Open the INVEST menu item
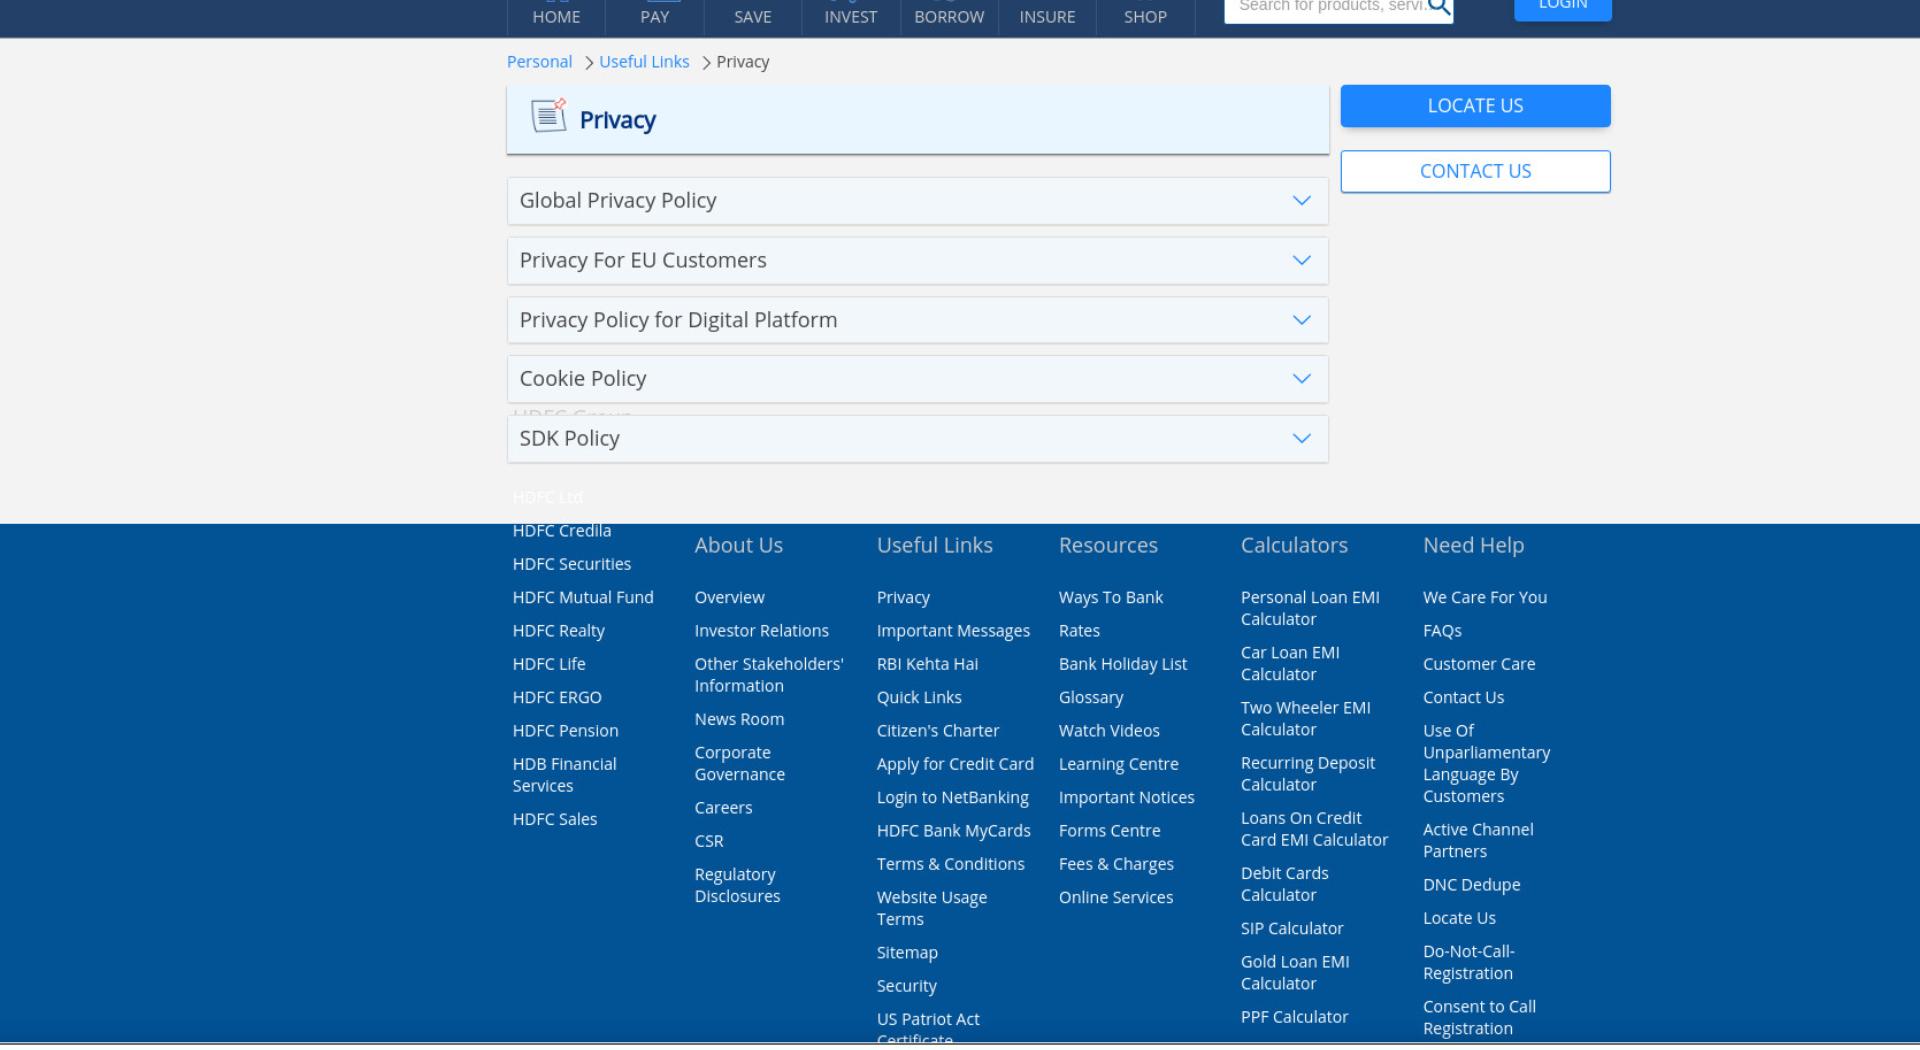Image resolution: width=1920 pixels, height=1050 pixels. coord(851,17)
